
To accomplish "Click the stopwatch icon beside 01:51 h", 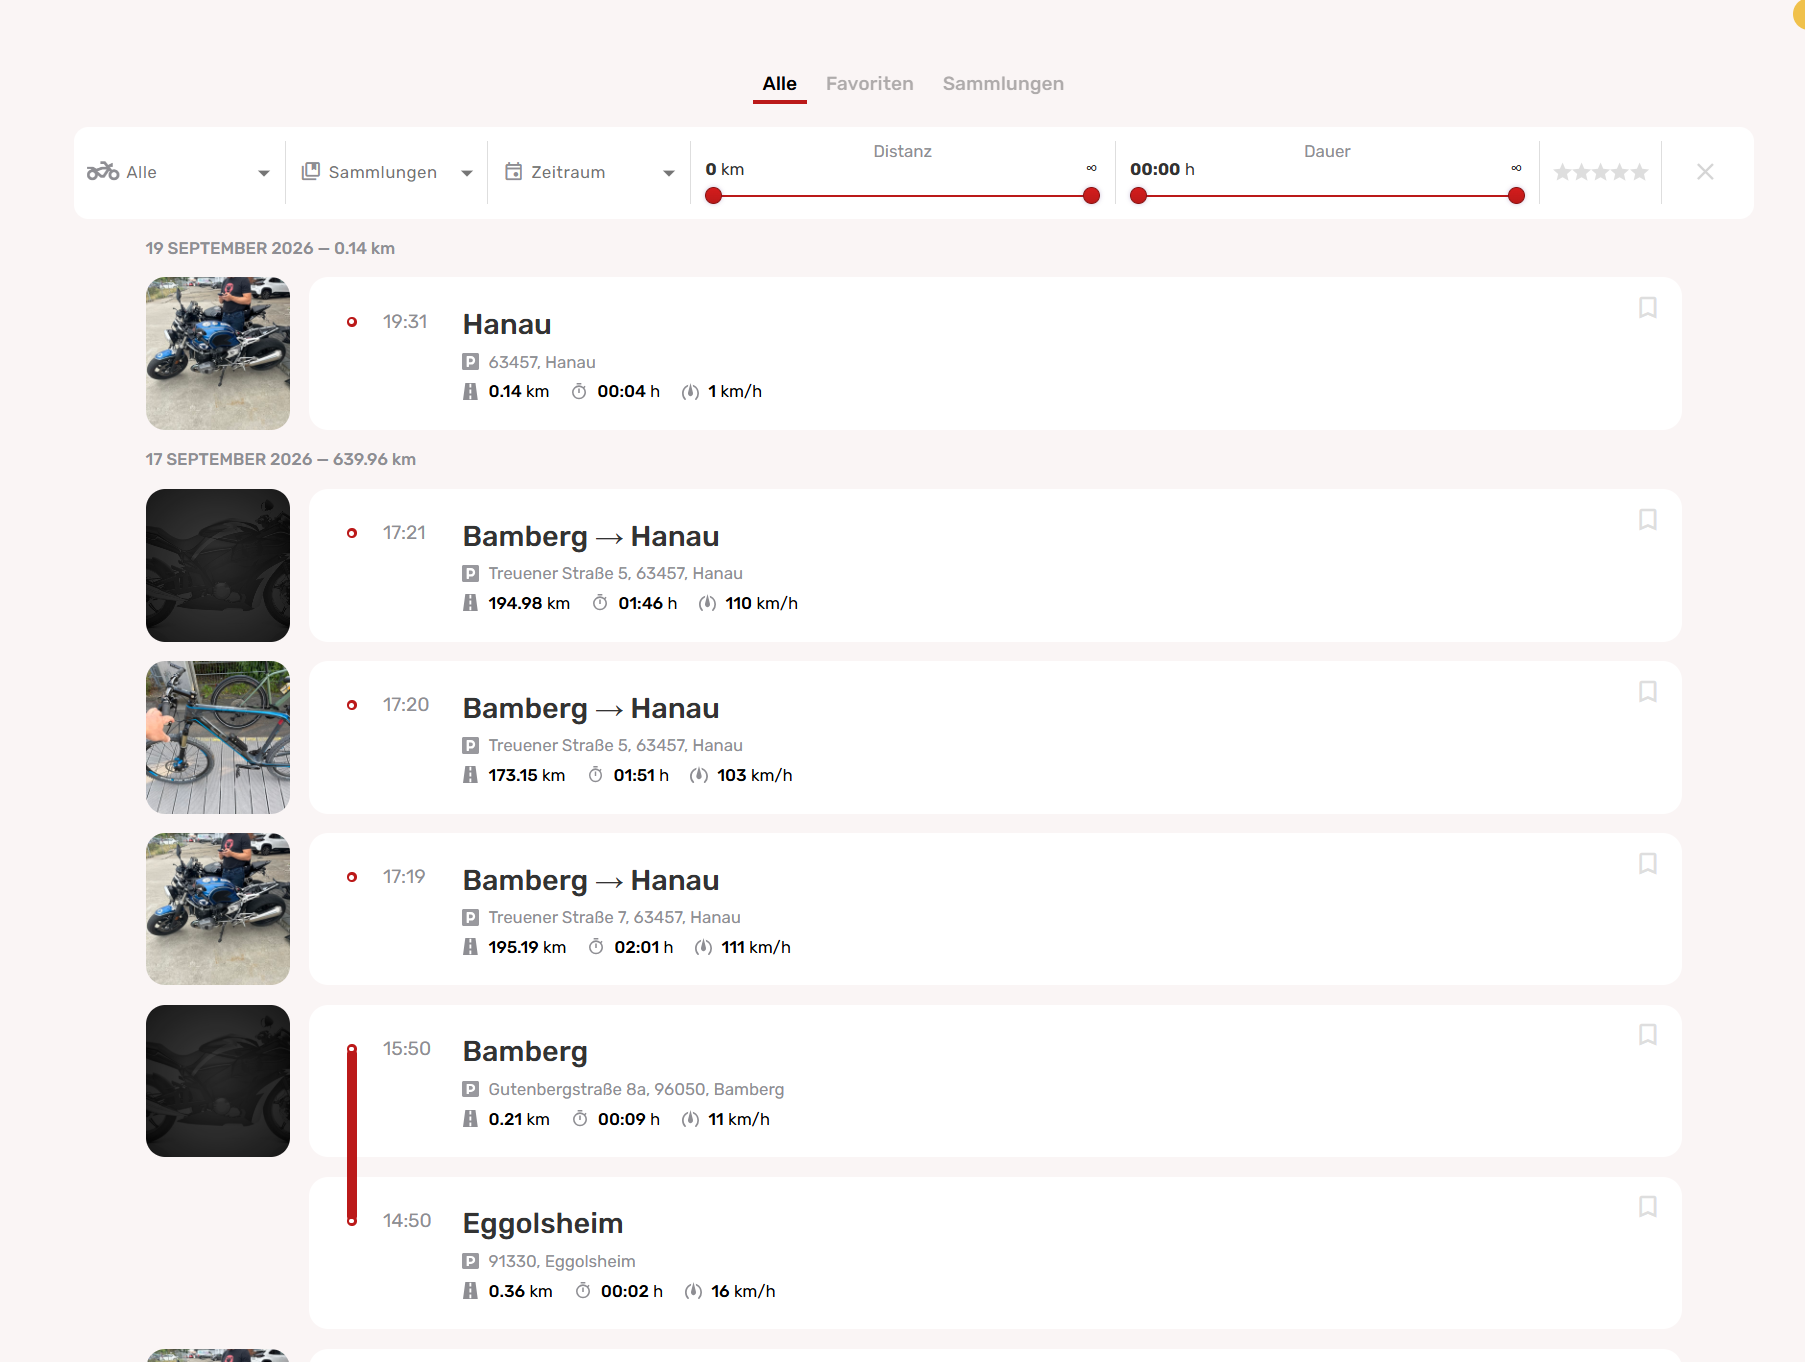I will (595, 775).
